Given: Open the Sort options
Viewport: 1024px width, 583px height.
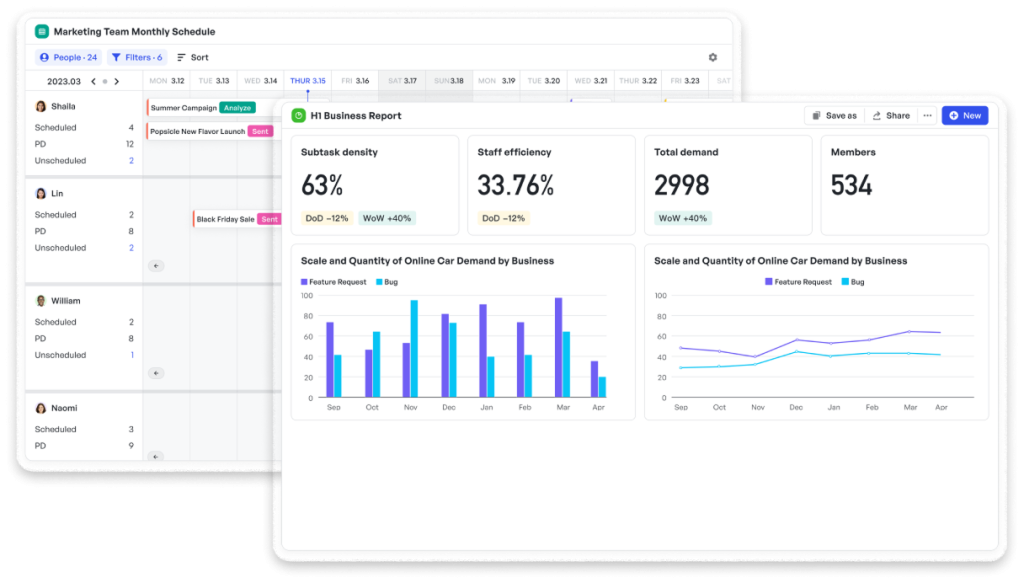Looking at the screenshot, I should (x=193, y=58).
